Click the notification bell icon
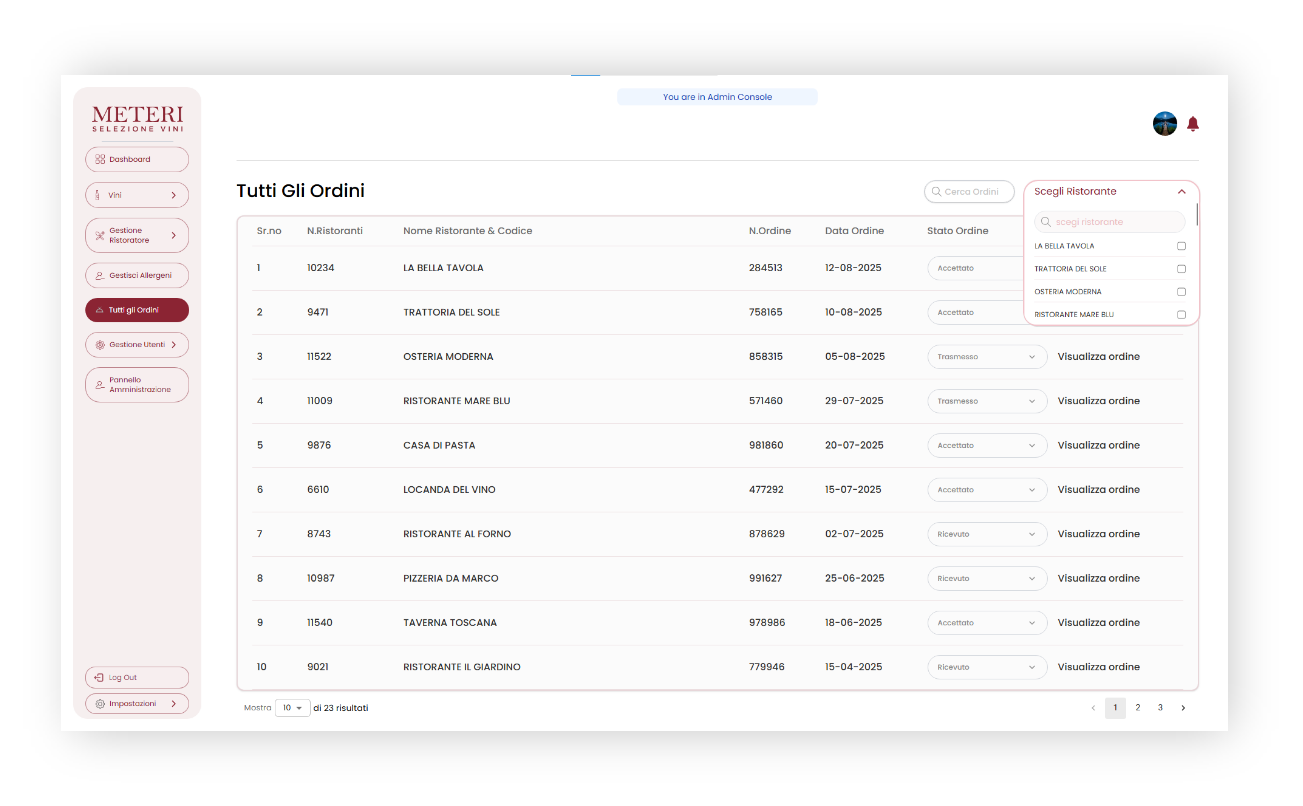Viewport: 1303px width, 806px height. click(x=1192, y=124)
